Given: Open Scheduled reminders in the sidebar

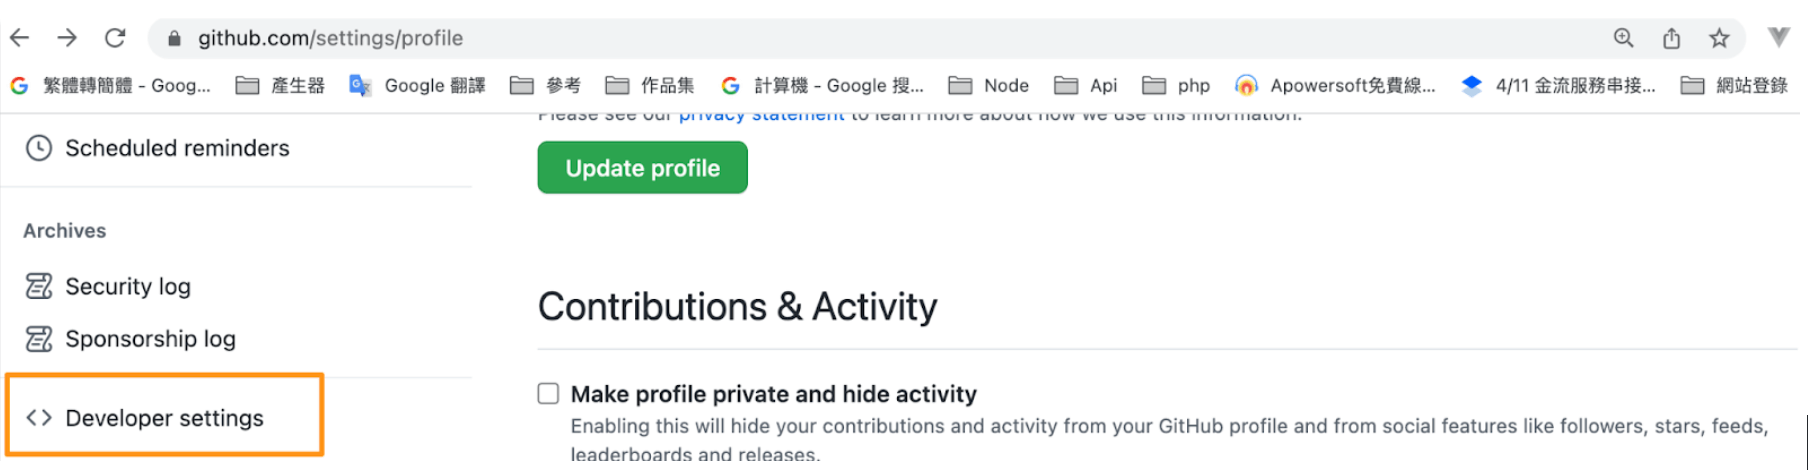Looking at the screenshot, I should 177,149.
